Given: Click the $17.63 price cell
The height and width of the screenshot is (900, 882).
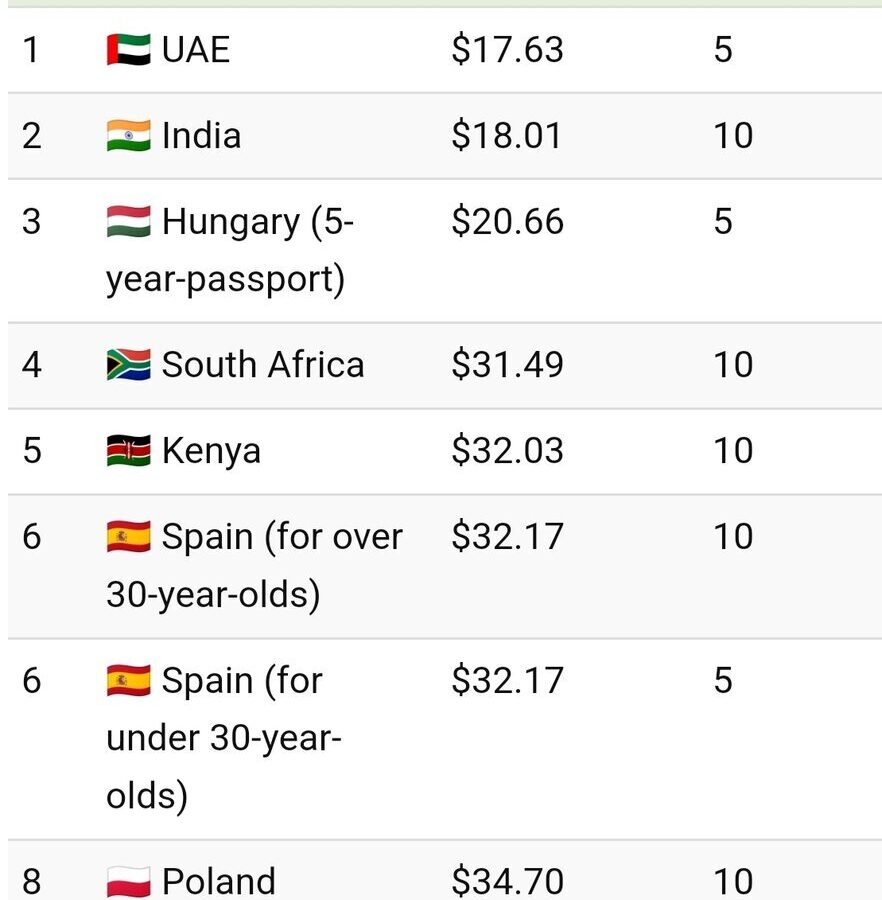Looking at the screenshot, I should (507, 49).
